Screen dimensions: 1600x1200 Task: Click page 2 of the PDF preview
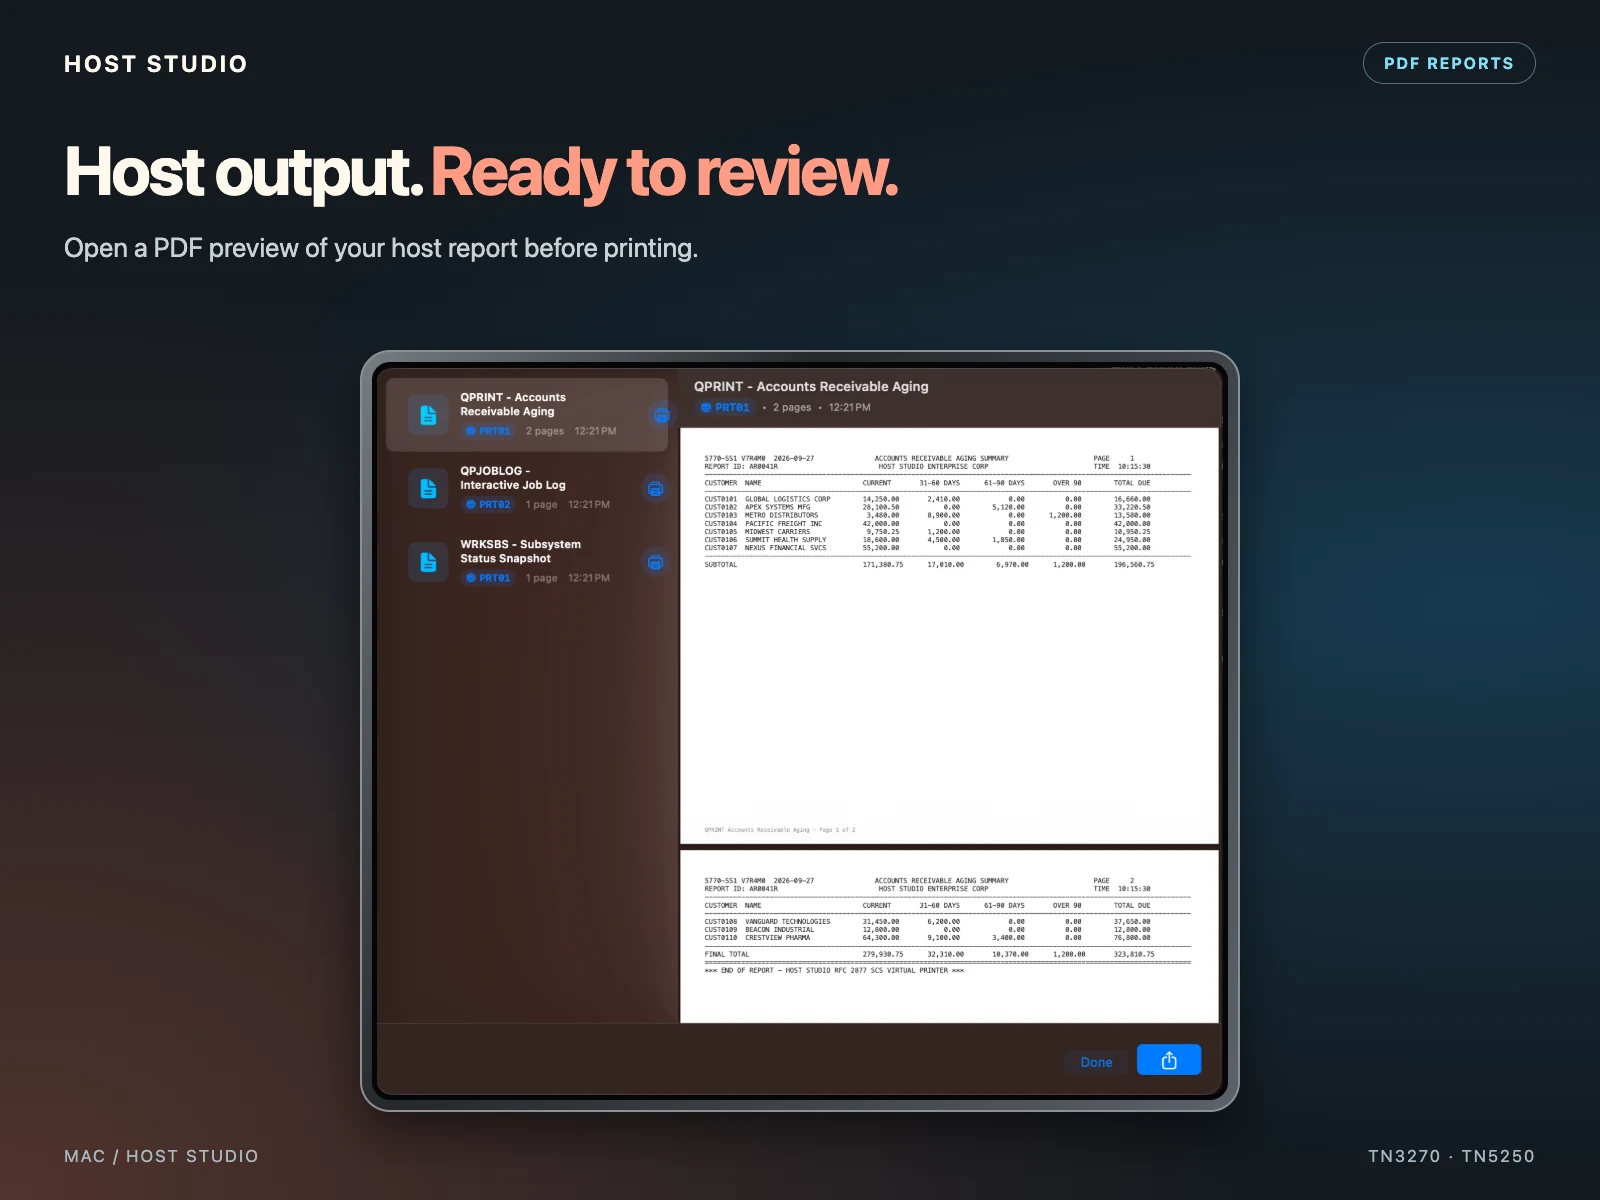click(949, 937)
